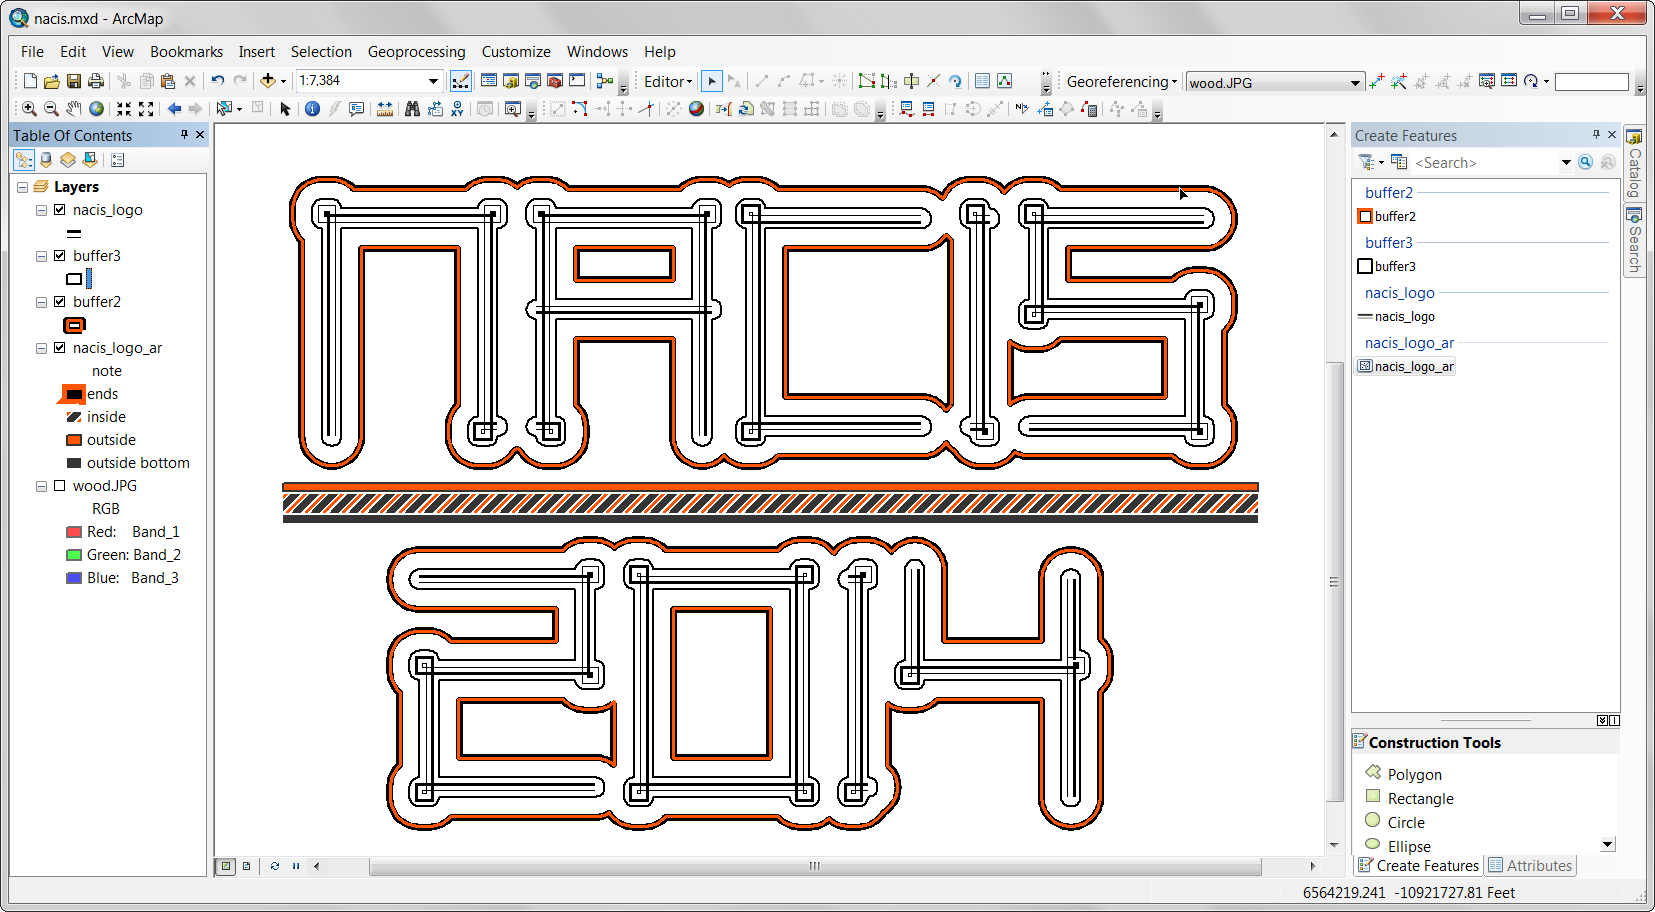Click the outside orange symbol swatch

[74, 440]
